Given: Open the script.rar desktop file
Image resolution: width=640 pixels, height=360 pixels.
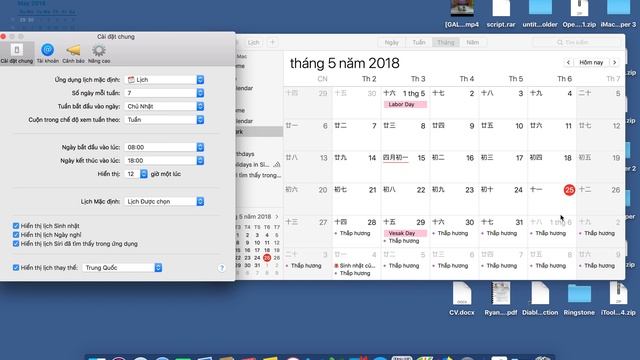Looking at the screenshot, I should click(x=501, y=13).
